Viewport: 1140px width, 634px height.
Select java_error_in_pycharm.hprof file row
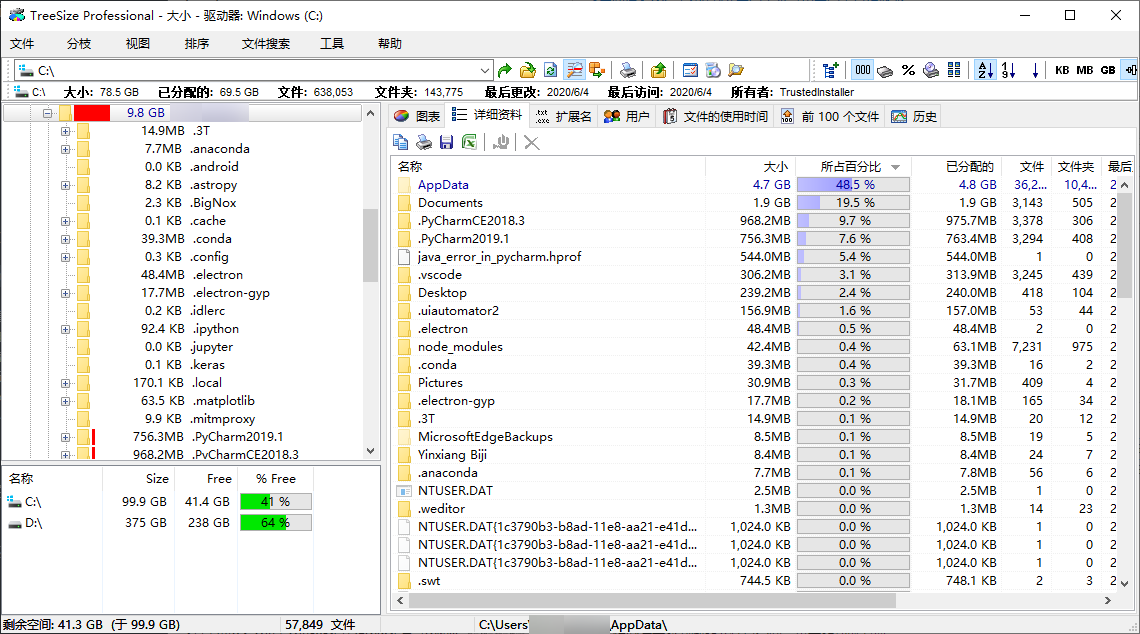pyautogui.click(x=756, y=257)
